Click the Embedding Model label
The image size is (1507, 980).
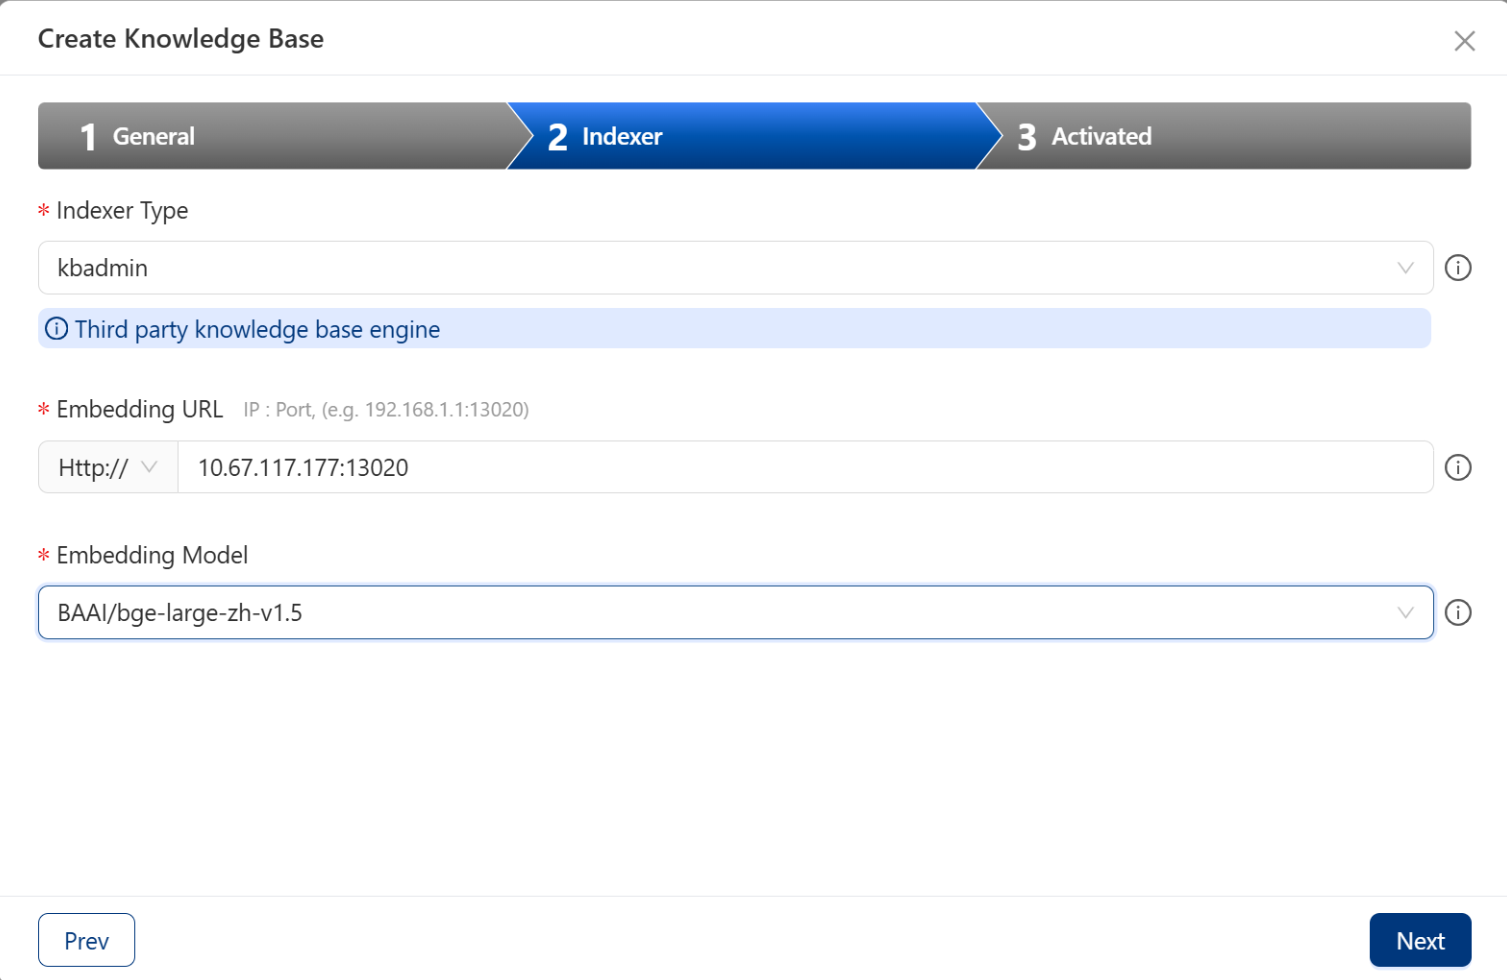click(151, 555)
